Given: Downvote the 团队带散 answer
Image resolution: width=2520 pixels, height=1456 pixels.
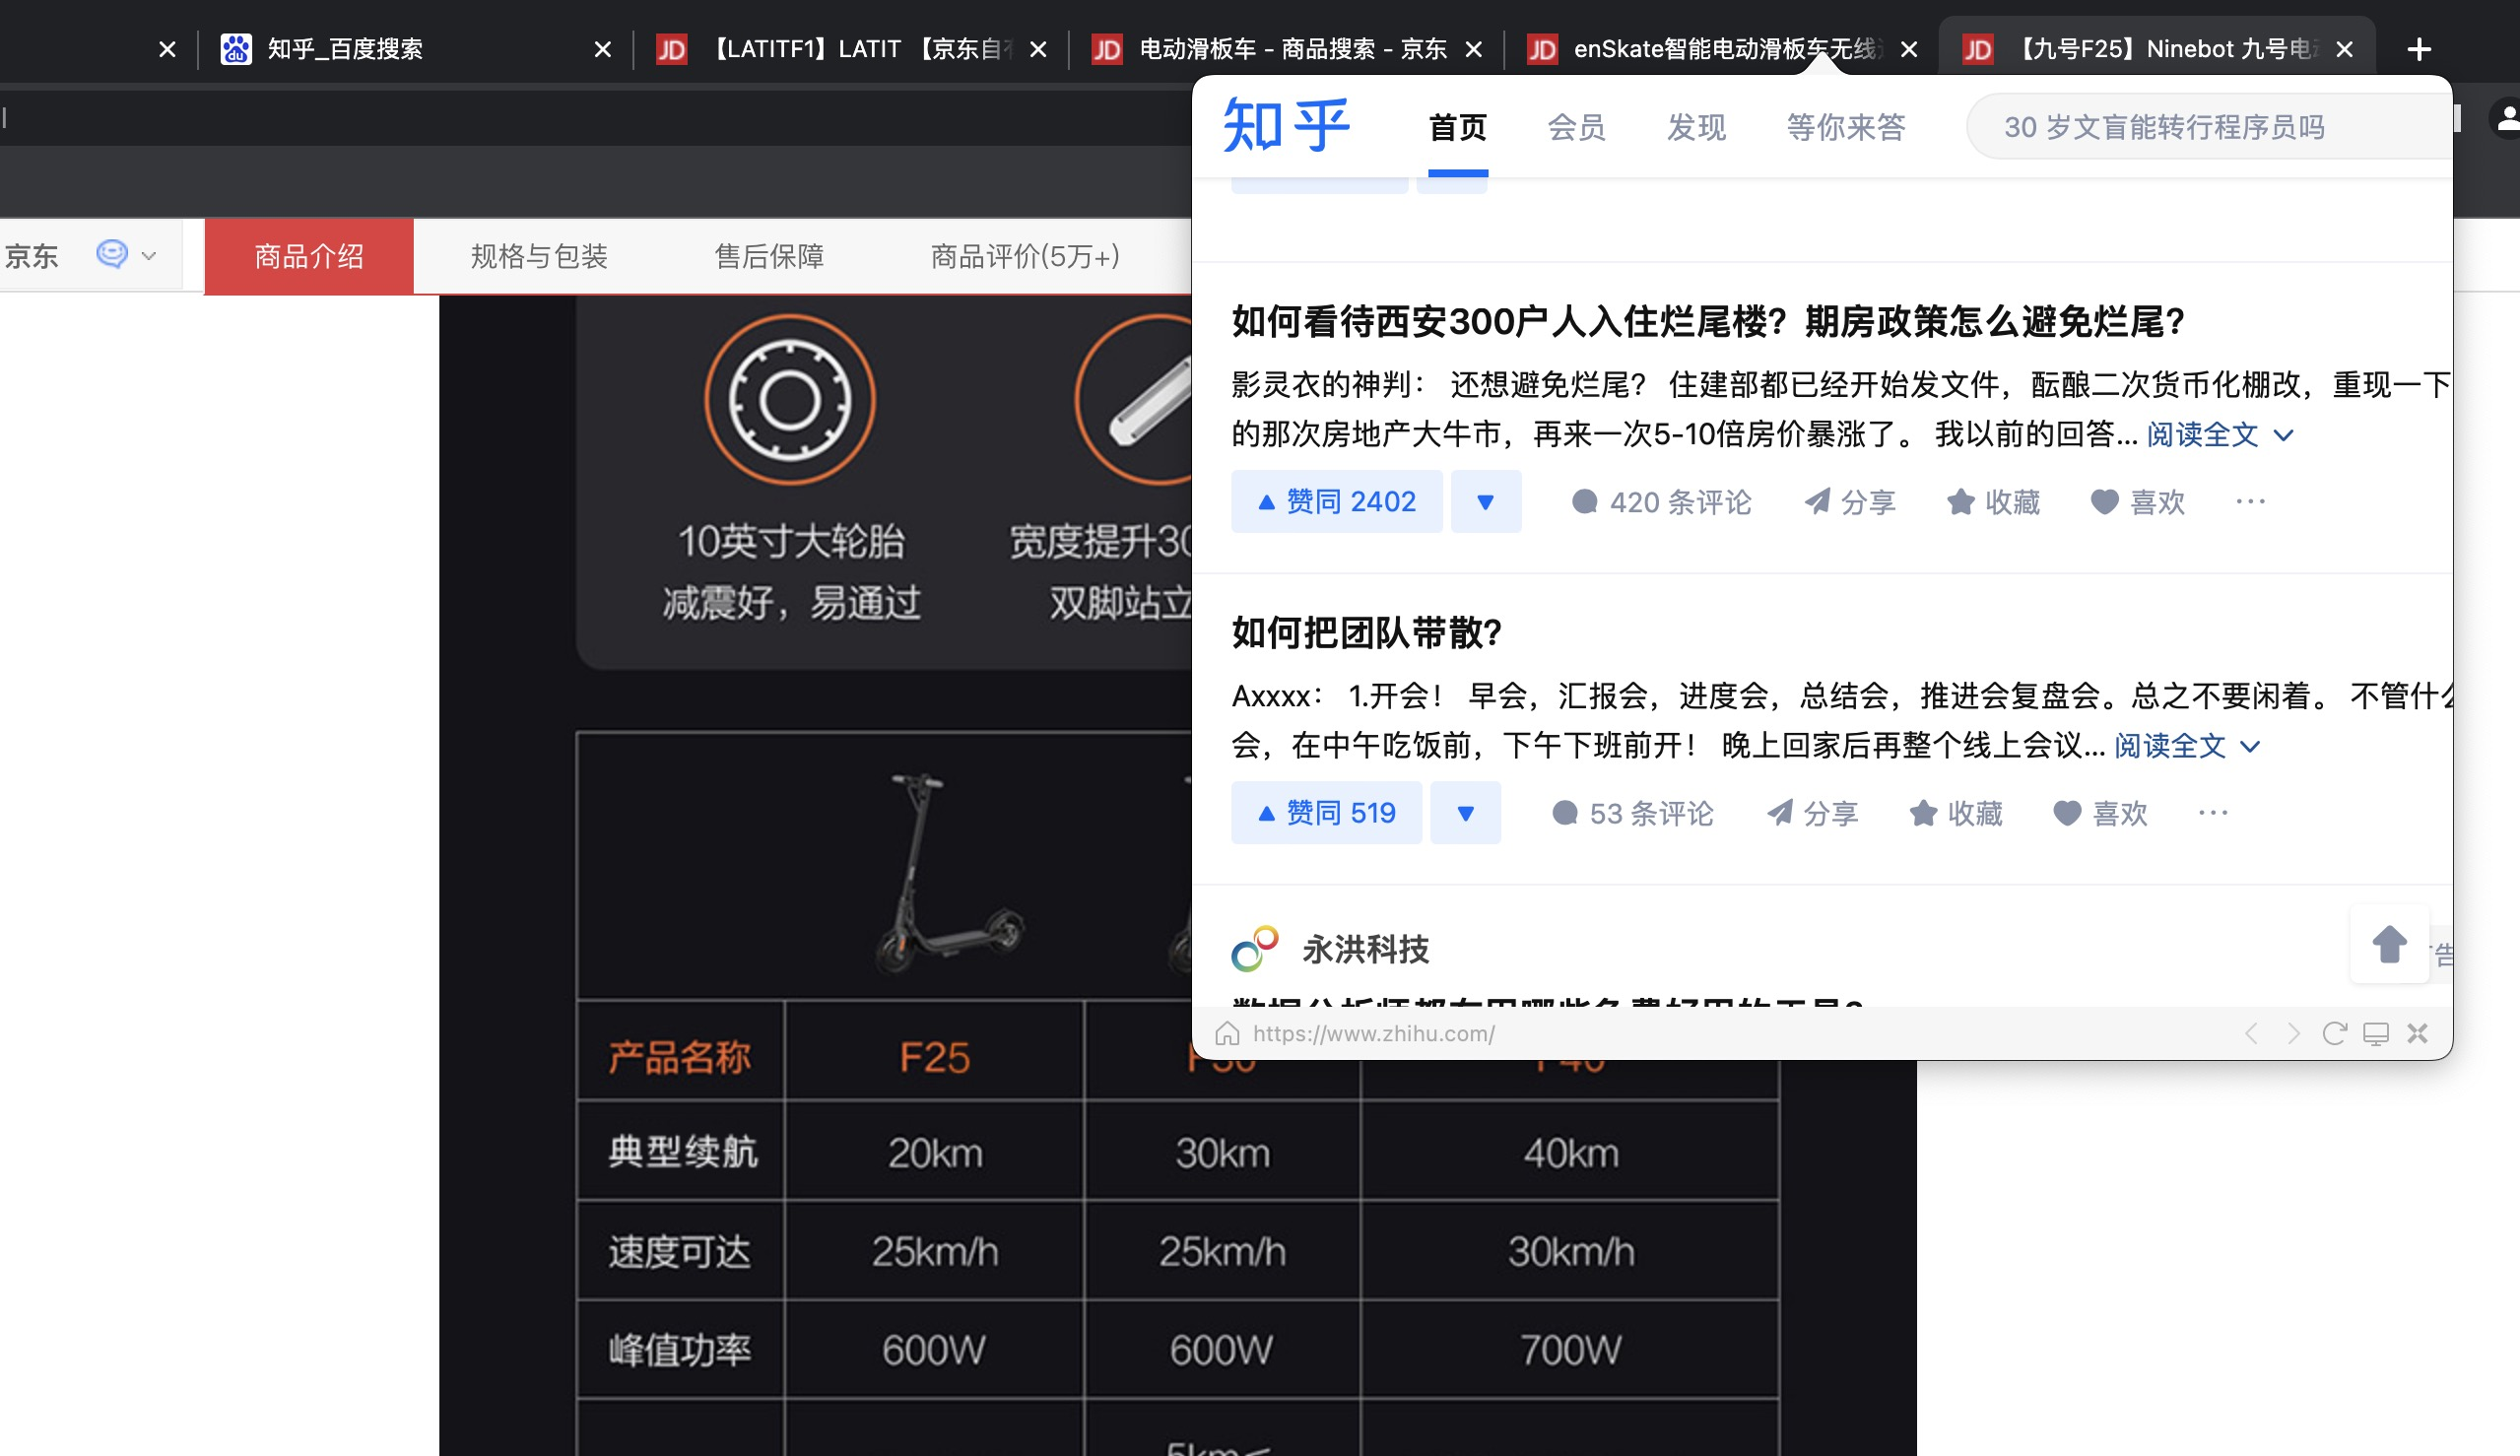Looking at the screenshot, I should tap(1465, 812).
